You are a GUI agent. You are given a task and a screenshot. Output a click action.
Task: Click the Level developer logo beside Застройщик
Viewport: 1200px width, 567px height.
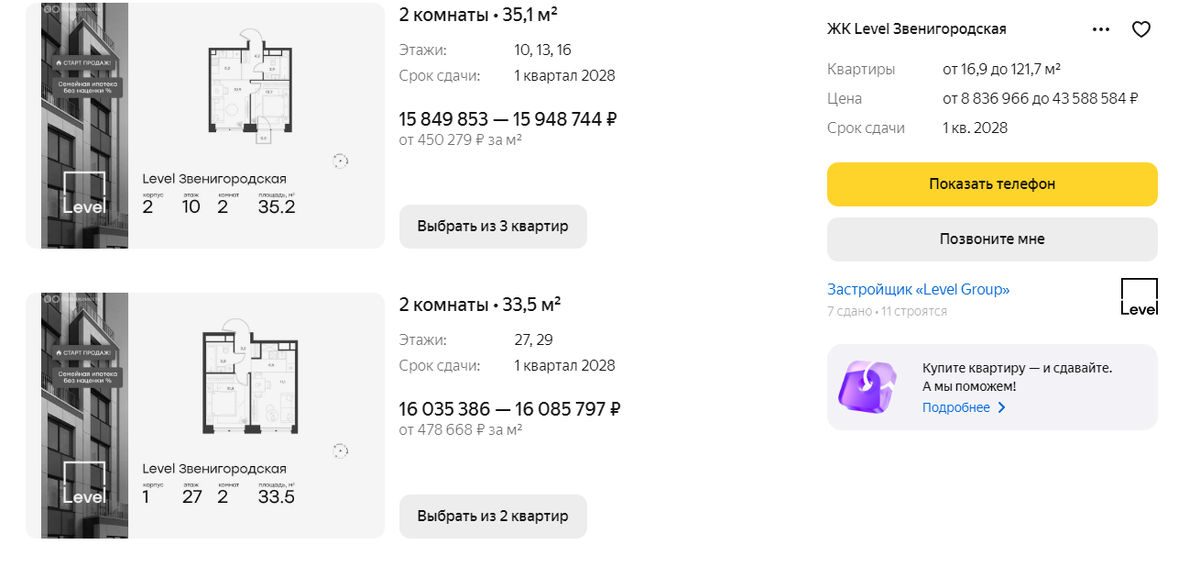(1139, 297)
